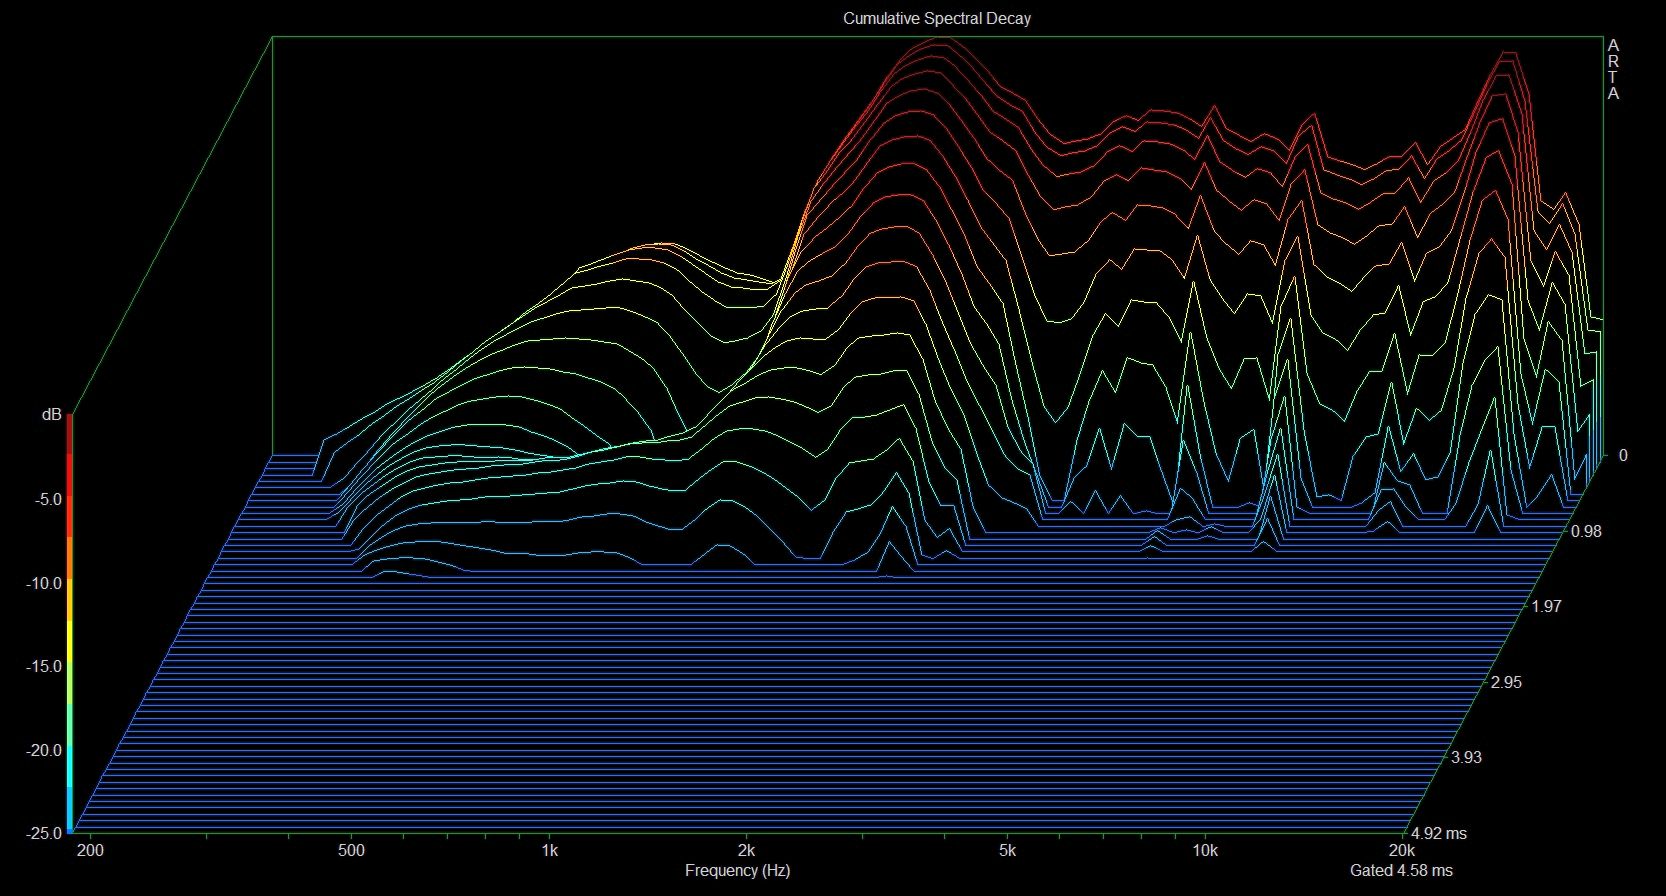Screen dimensions: 1666x896
Task: Click the 4.92 ms time axis label
Action: [x=1438, y=833]
